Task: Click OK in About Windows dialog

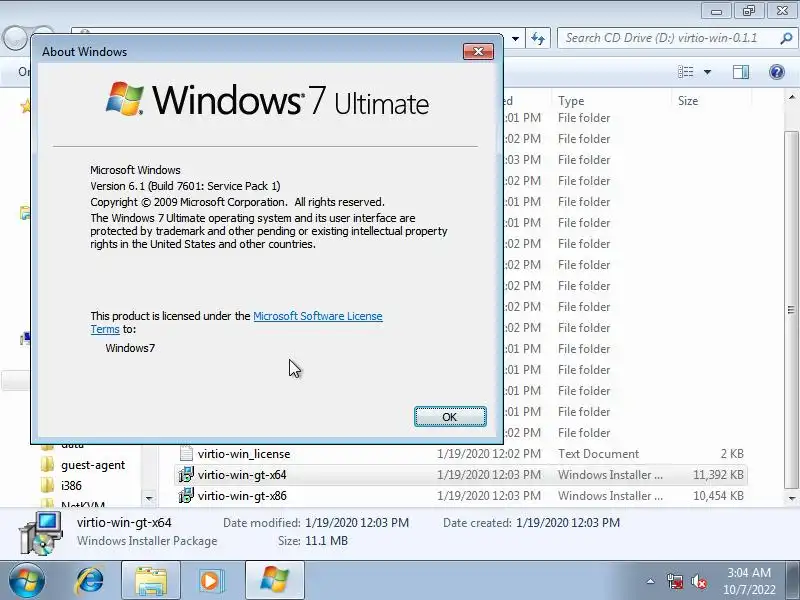Action: point(449,417)
